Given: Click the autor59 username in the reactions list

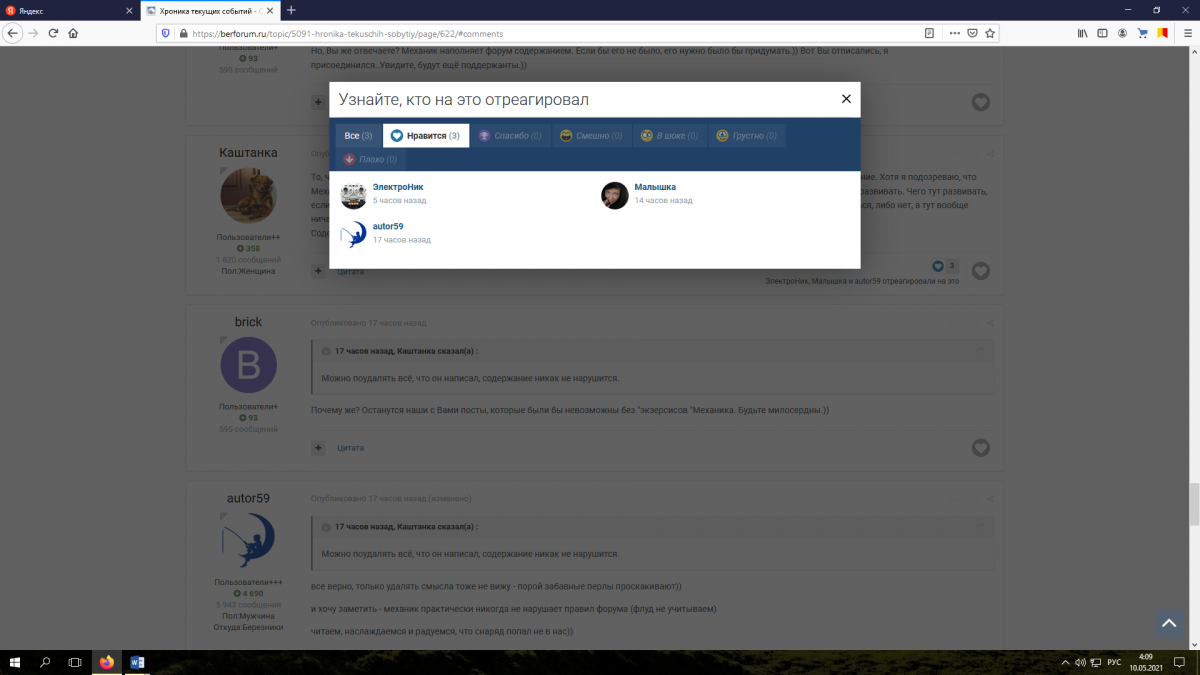Looking at the screenshot, I should 388,227.
